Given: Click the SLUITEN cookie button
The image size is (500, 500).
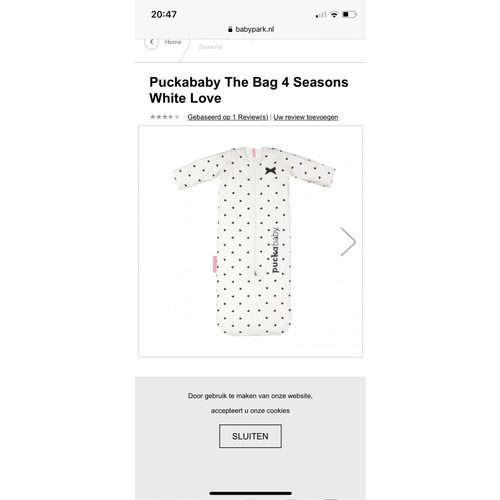Looking at the screenshot, I should tap(250, 436).
